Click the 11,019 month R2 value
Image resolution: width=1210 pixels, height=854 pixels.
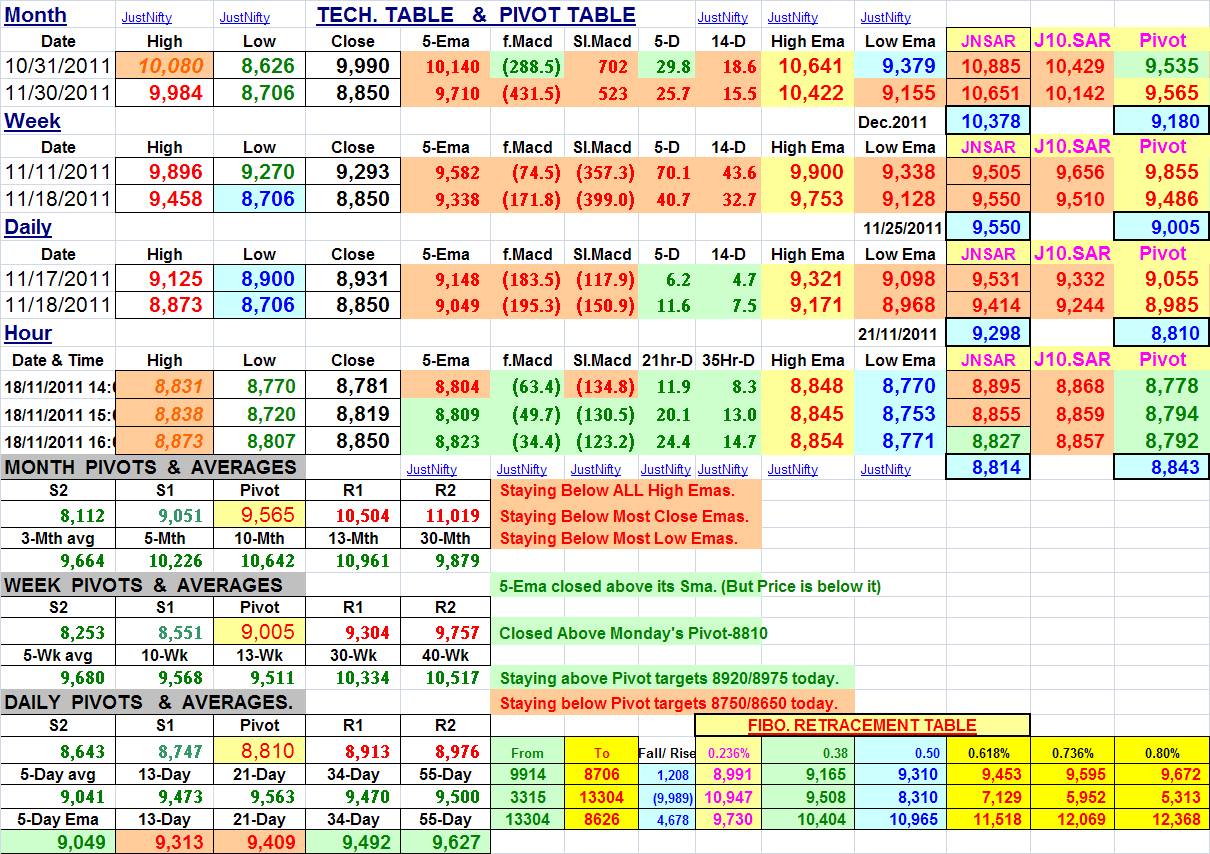tap(446, 516)
